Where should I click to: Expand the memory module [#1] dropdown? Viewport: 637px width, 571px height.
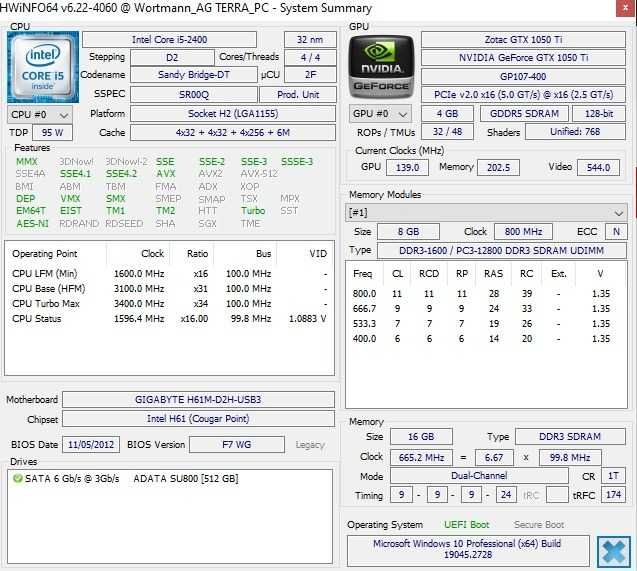click(486, 212)
